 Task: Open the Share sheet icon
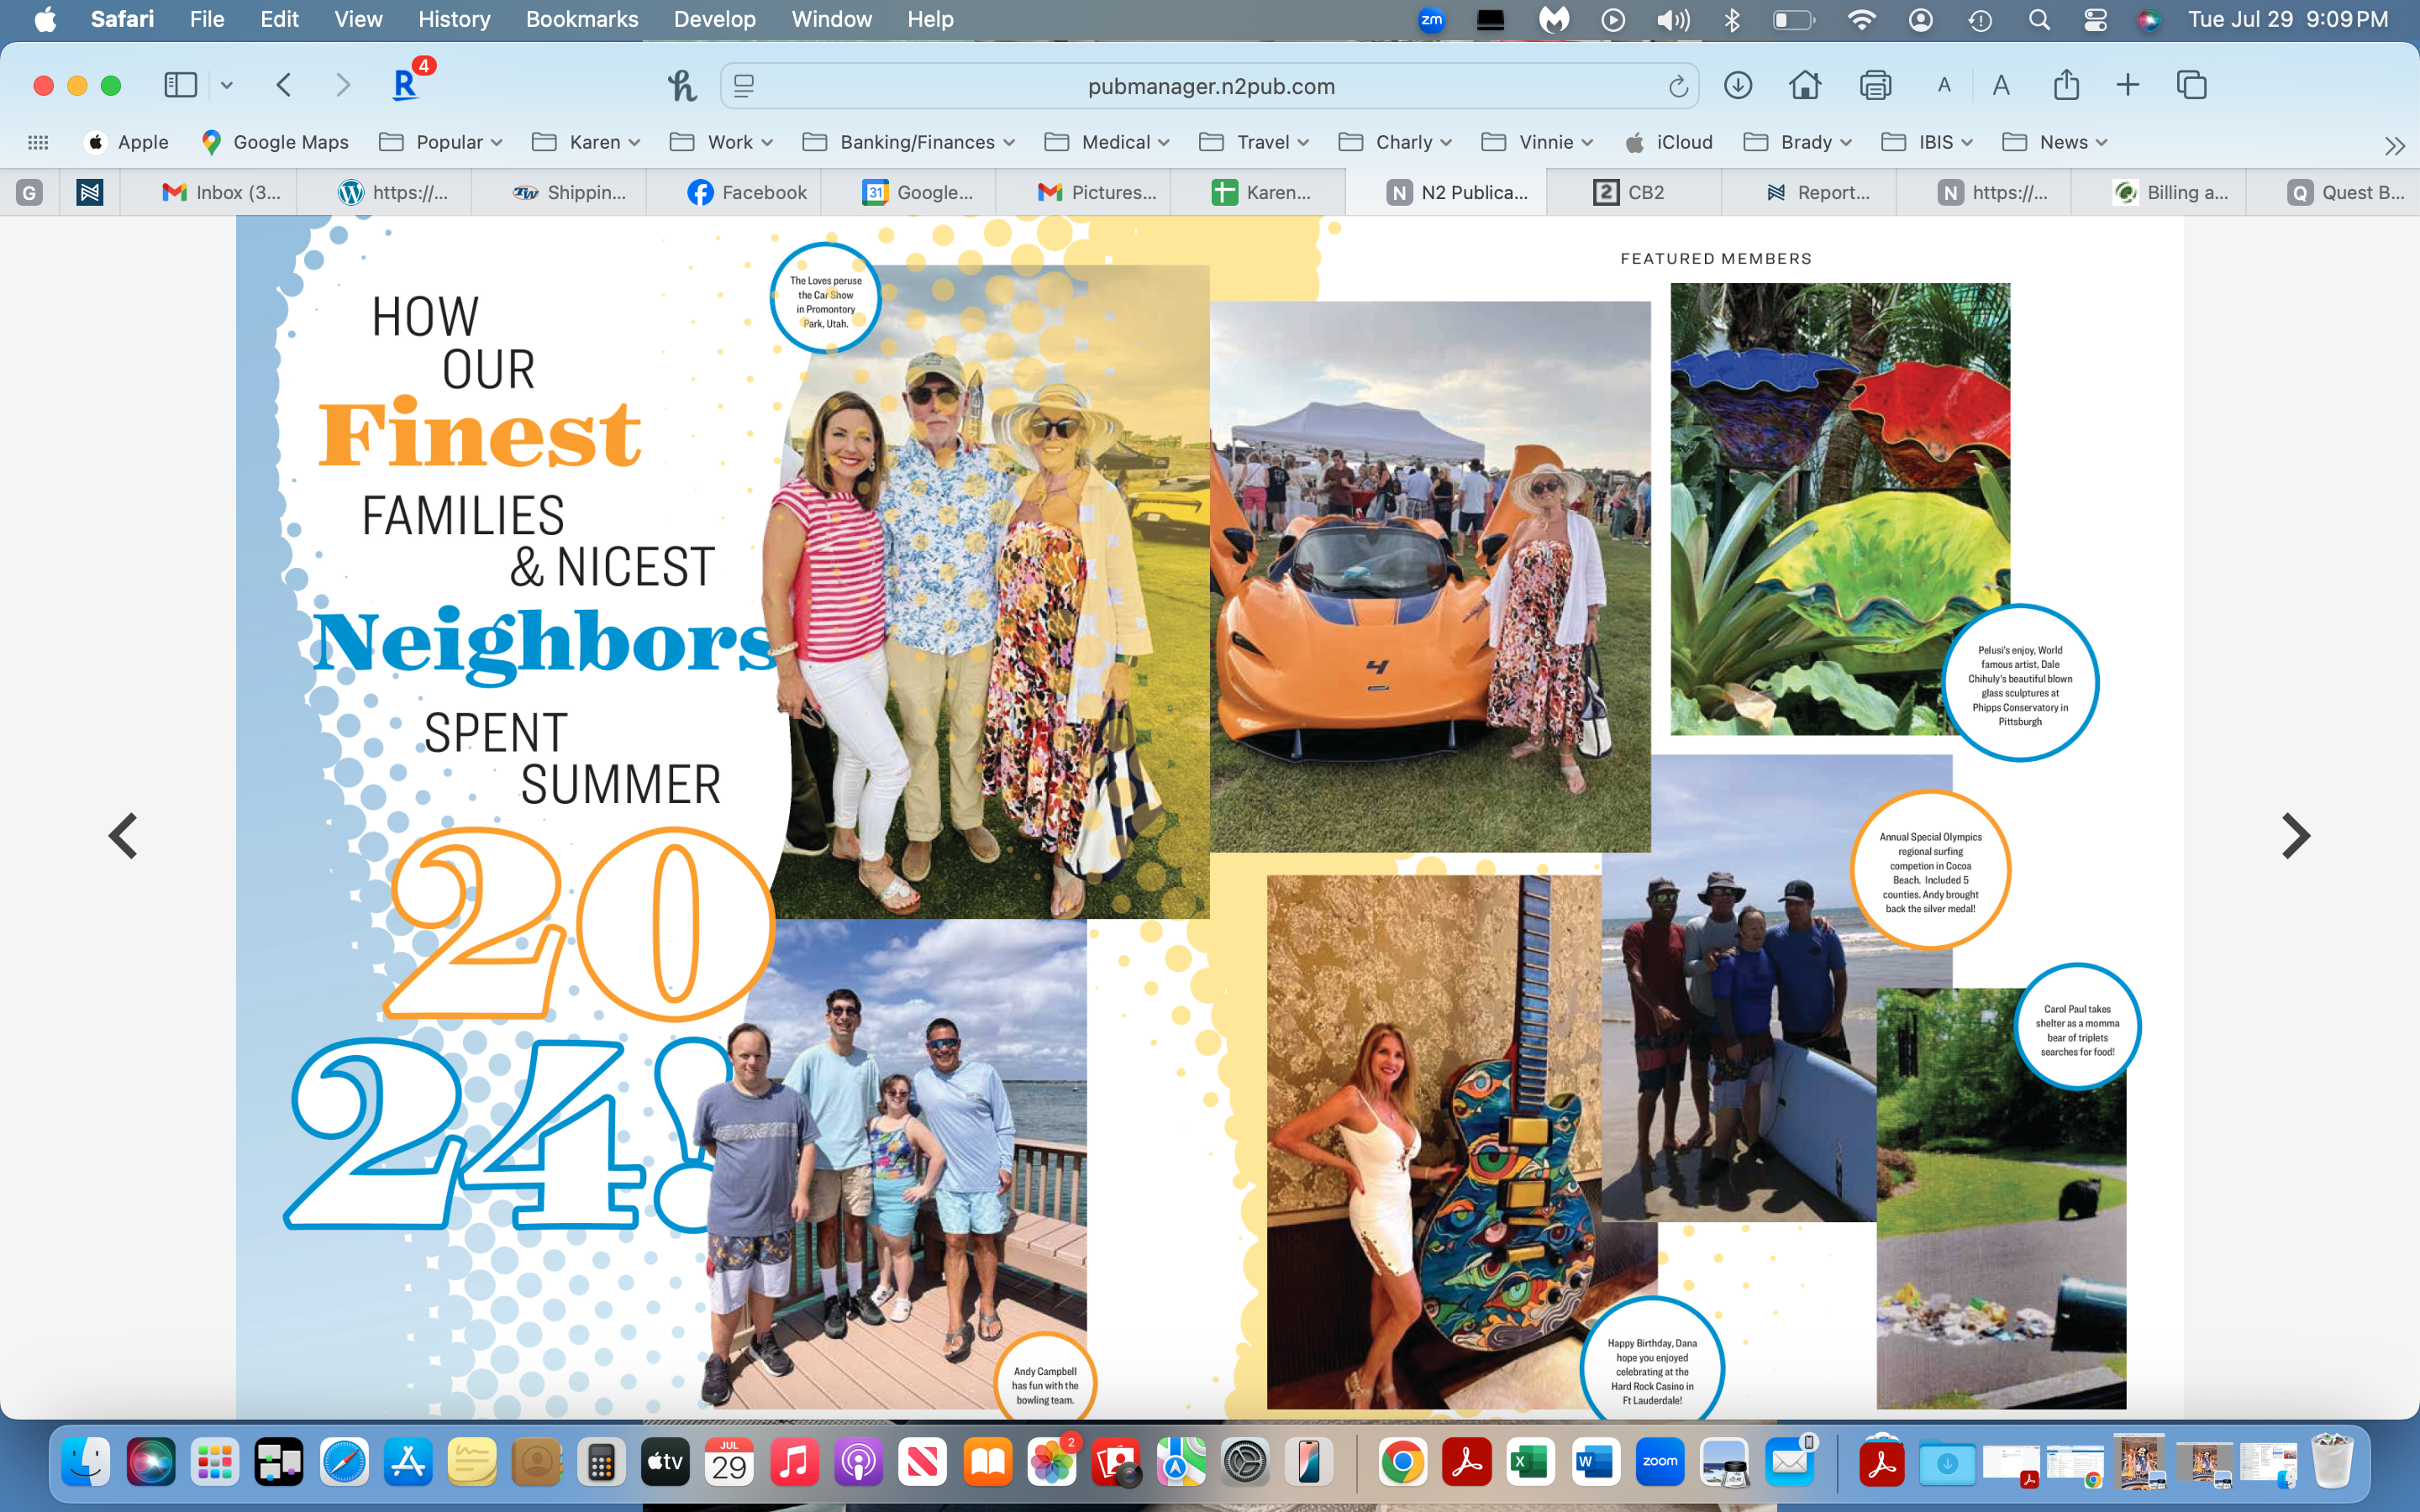[x=2066, y=85]
